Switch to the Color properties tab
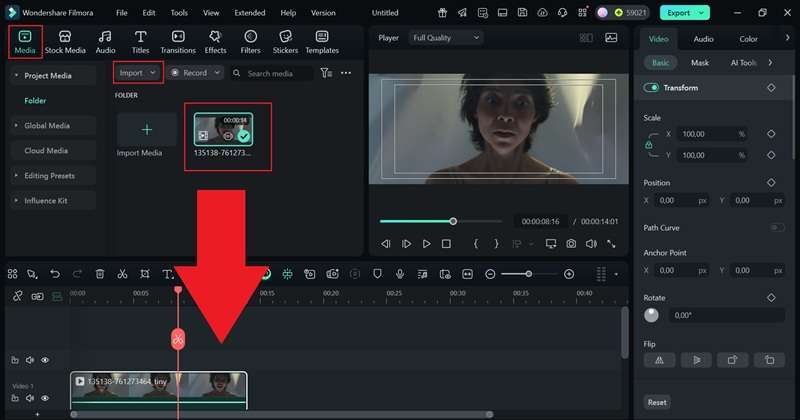Viewport: 800px width, 420px height. (x=748, y=39)
